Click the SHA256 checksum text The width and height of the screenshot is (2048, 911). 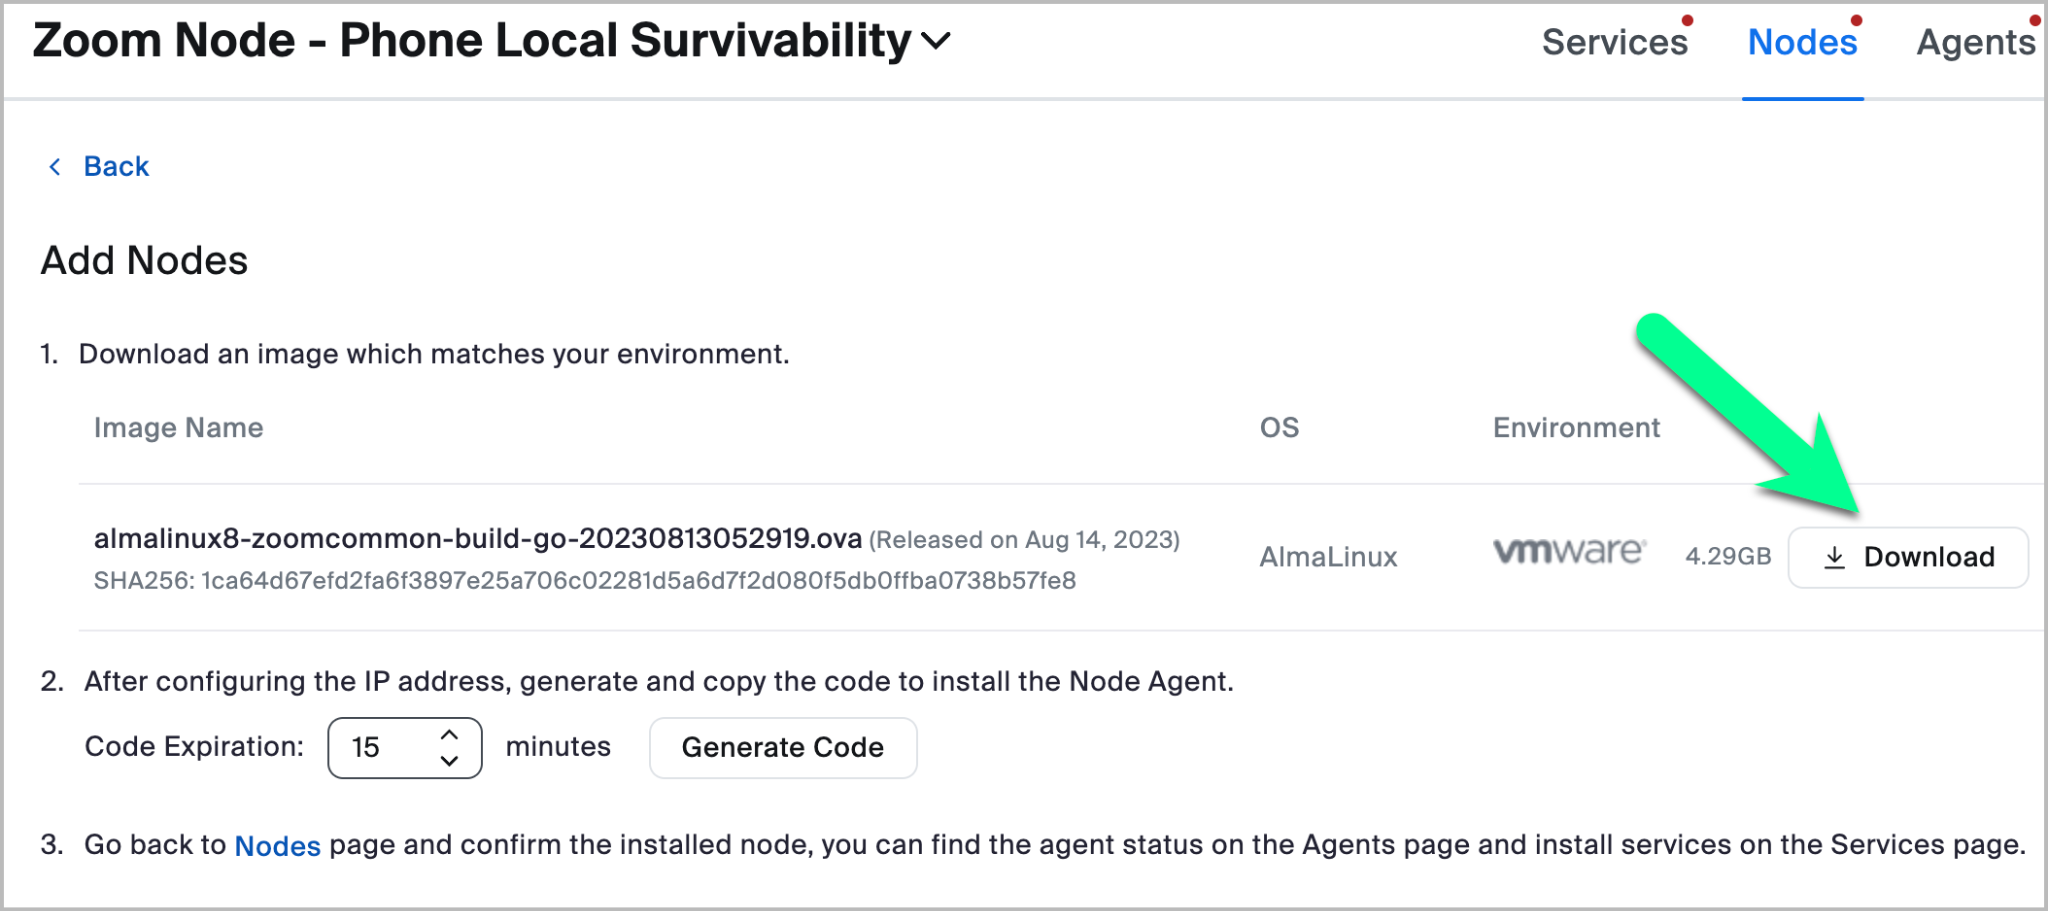(x=584, y=581)
